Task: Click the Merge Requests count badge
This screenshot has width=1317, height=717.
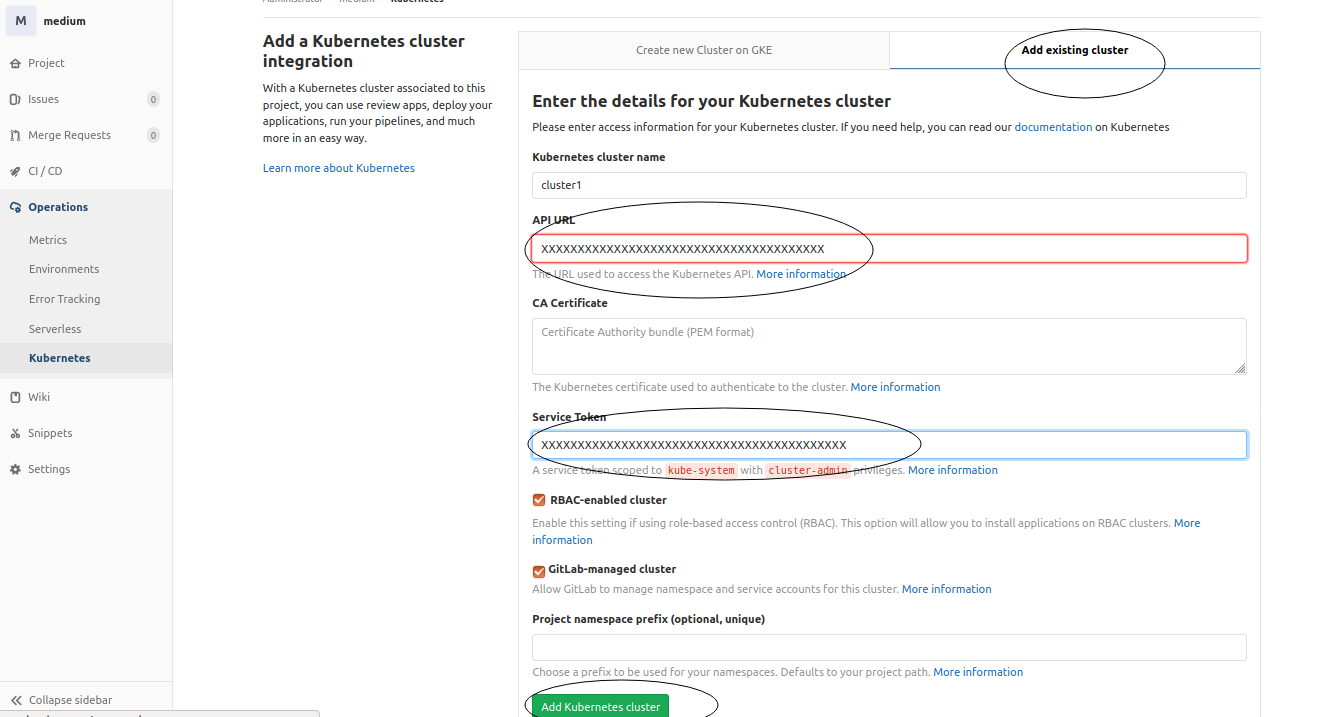Action: tap(153, 135)
